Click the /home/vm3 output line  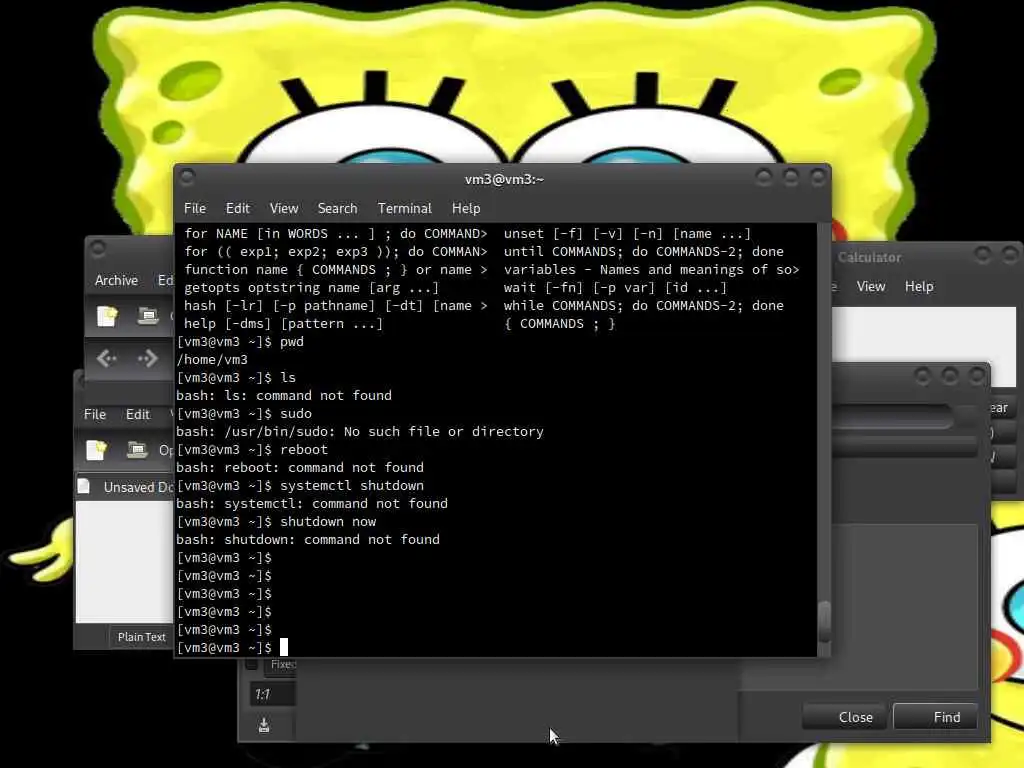[212, 359]
